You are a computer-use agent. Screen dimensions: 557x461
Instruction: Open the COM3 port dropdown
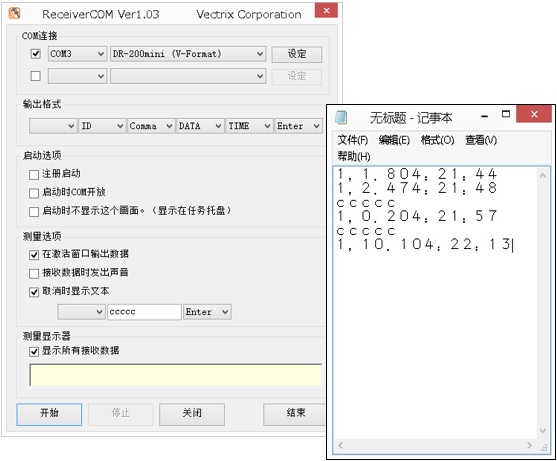pos(77,54)
